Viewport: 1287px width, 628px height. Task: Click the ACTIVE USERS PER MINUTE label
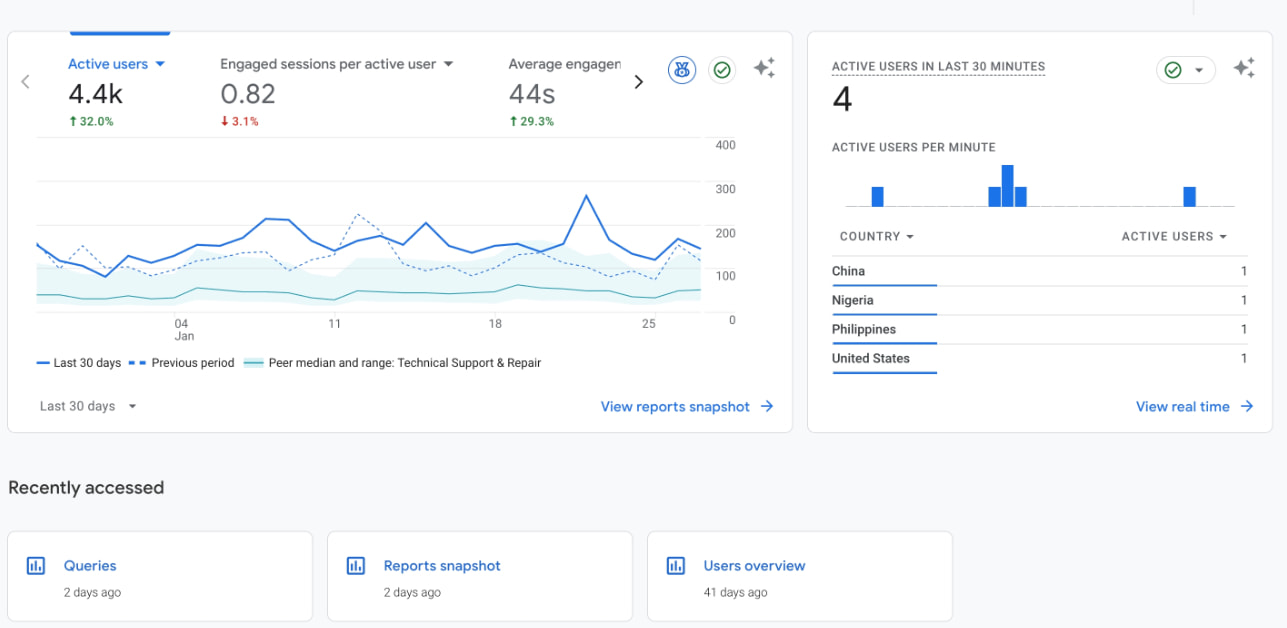pos(914,147)
